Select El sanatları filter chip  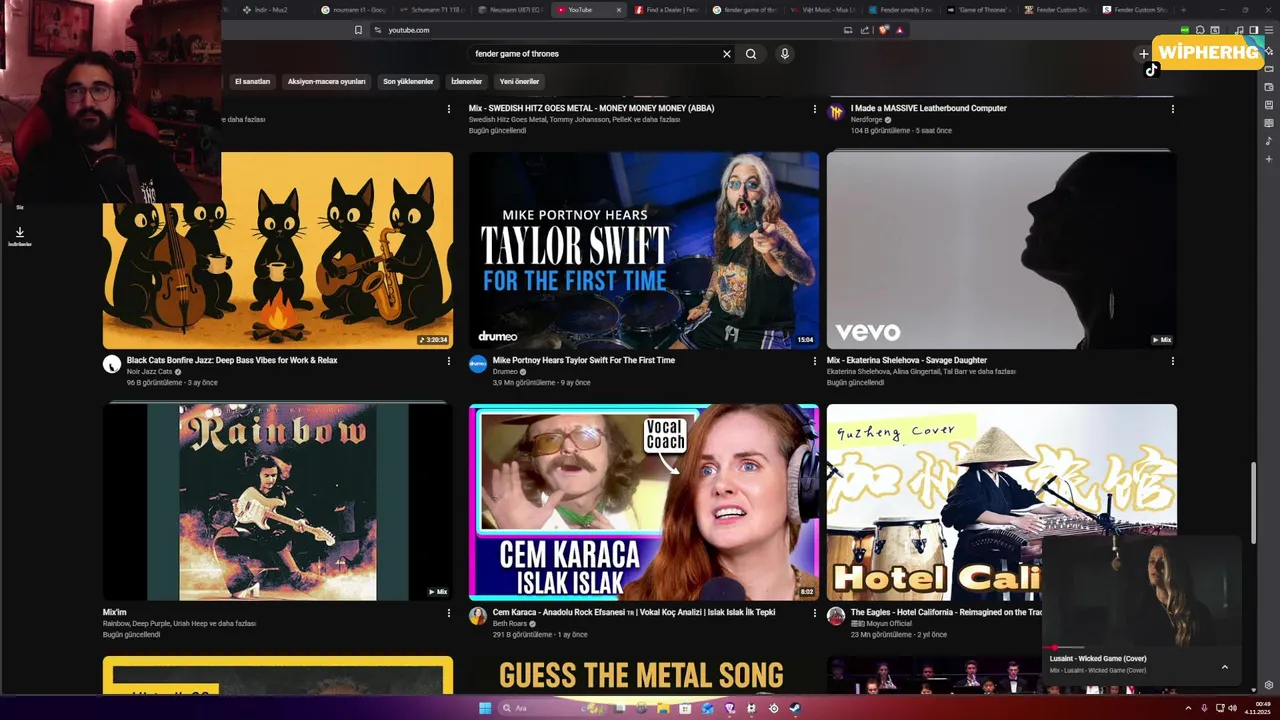pos(252,82)
